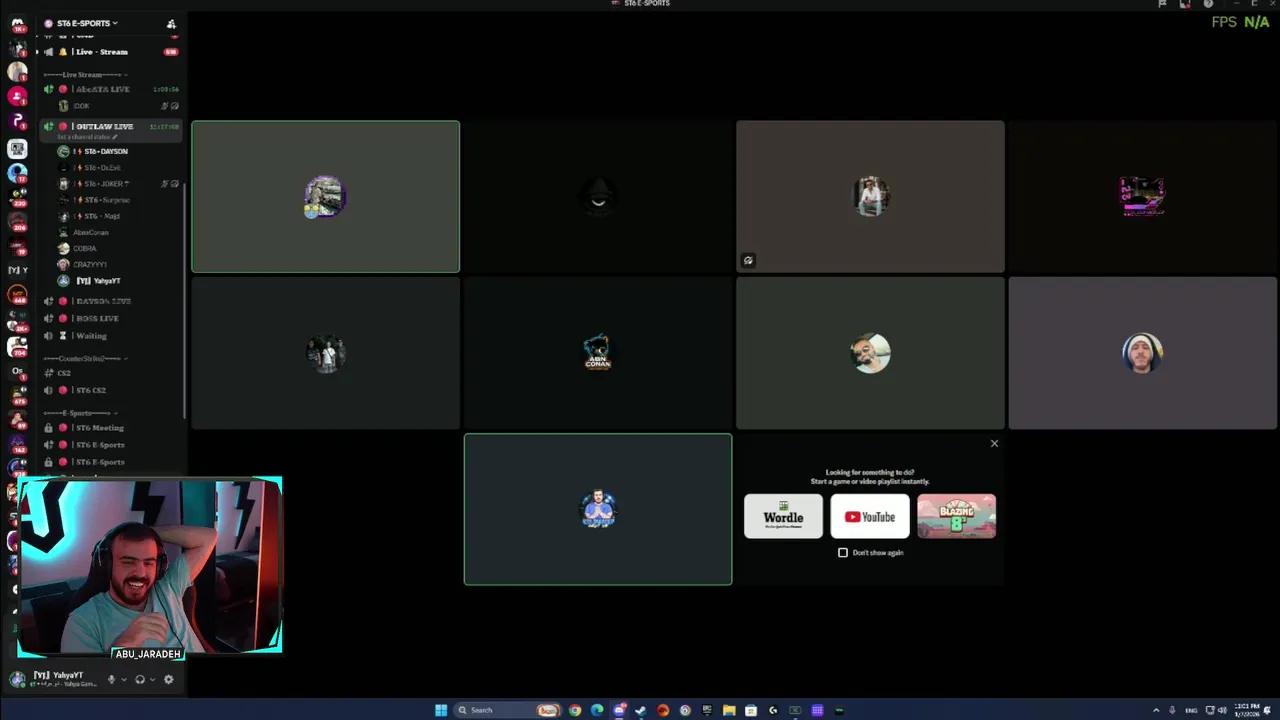Open the clock and date in taskbar
Image resolution: width=1280 pixels, height=720 pixels.
tap(1246, 710)
